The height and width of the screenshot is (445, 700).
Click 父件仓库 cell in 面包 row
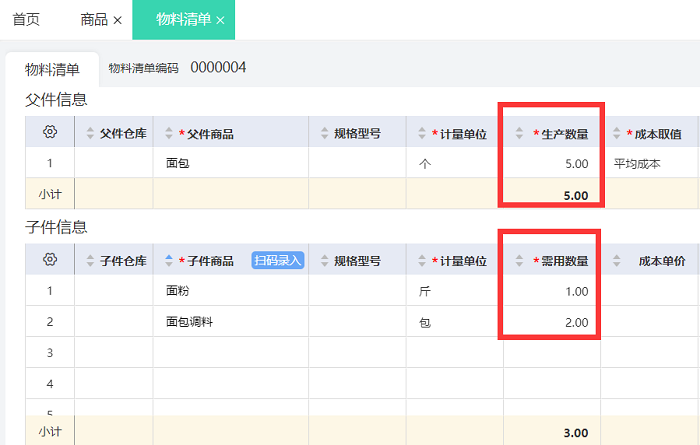click(114, 163)
